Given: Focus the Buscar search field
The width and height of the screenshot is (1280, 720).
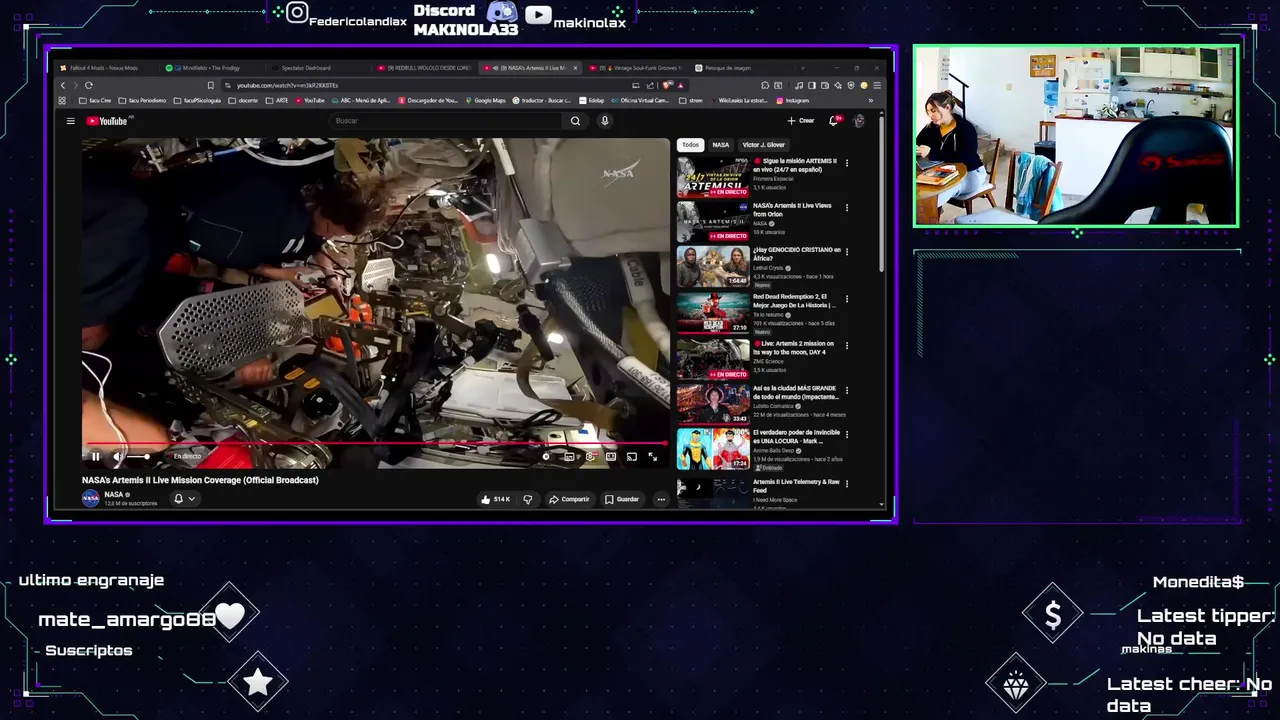Looking at the screenshot, I should tap(445, 121).
